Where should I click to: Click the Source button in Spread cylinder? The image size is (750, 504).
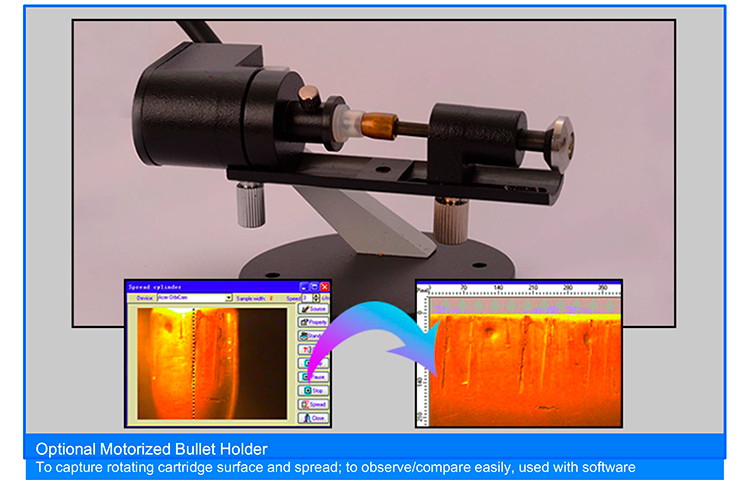pos(315,310)
